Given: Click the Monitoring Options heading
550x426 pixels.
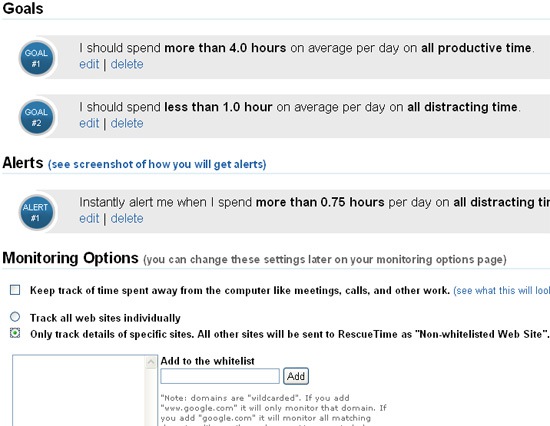Looking at the screenshot, I should coord(70,258).
